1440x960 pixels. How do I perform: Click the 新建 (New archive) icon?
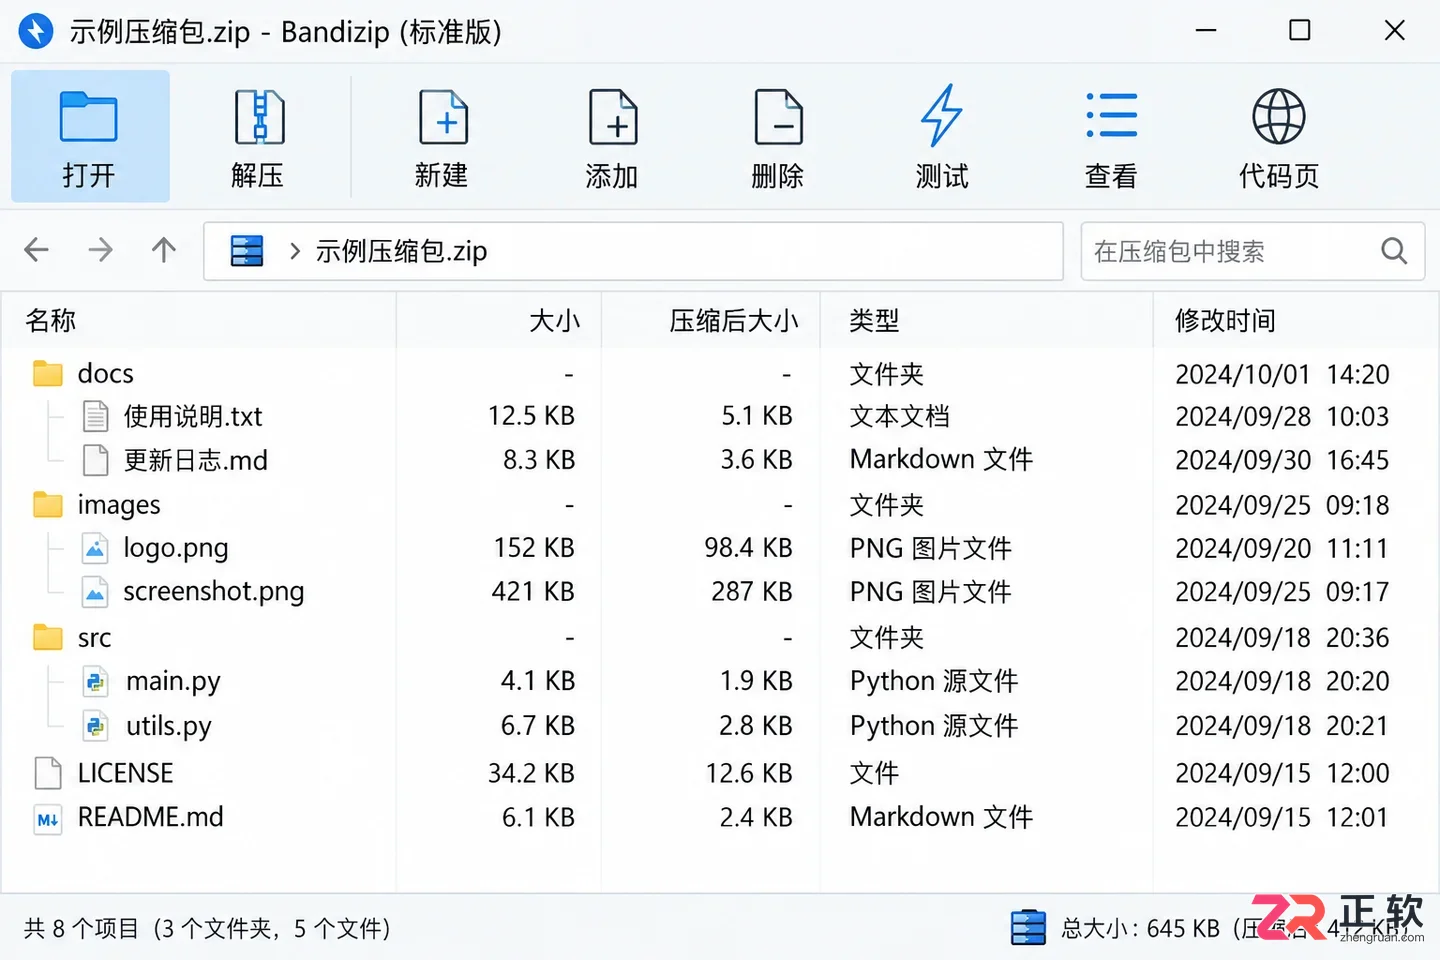(443, 117)
